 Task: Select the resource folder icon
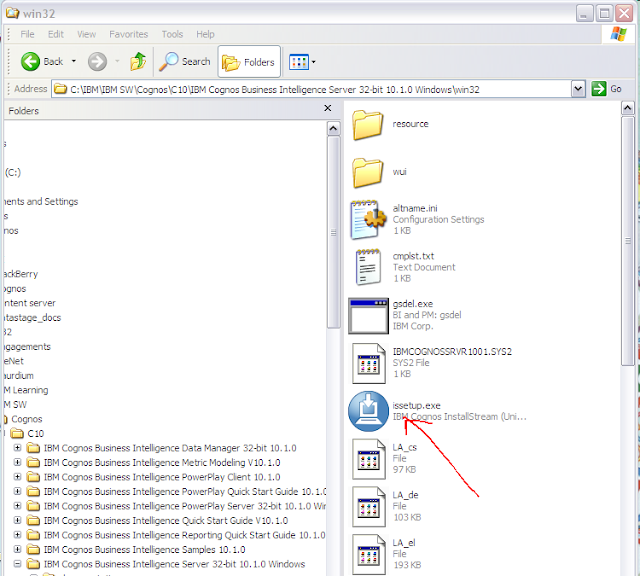click(x=367, y=125)
